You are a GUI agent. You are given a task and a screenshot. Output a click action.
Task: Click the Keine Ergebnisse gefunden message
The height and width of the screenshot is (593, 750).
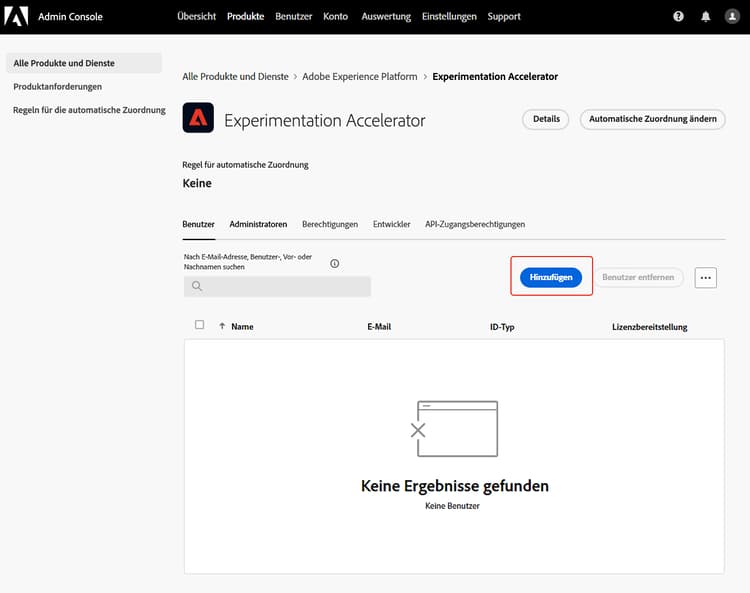tap(455, 486)
